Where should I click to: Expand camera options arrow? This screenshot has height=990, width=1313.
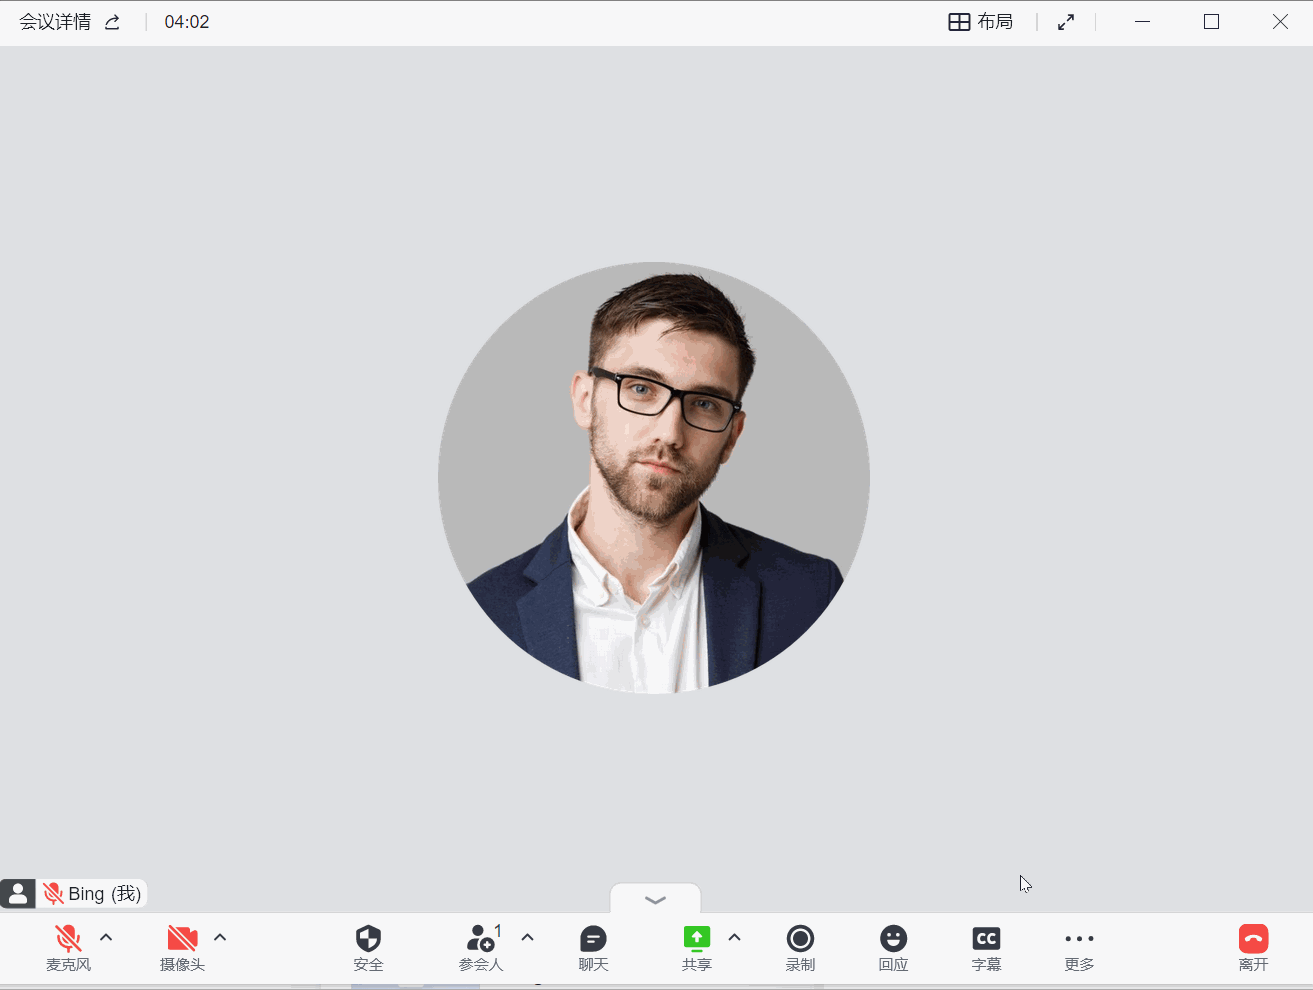click(x=220, y=938)
